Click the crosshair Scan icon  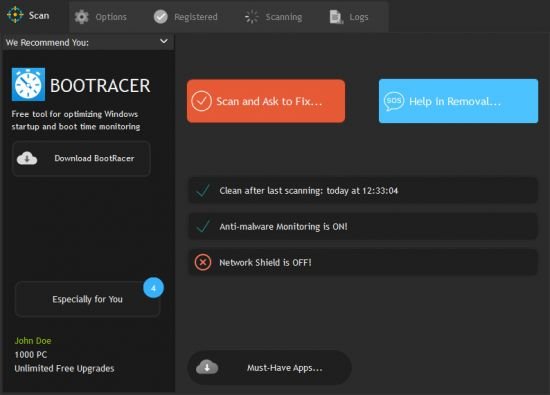pos(15,15)
